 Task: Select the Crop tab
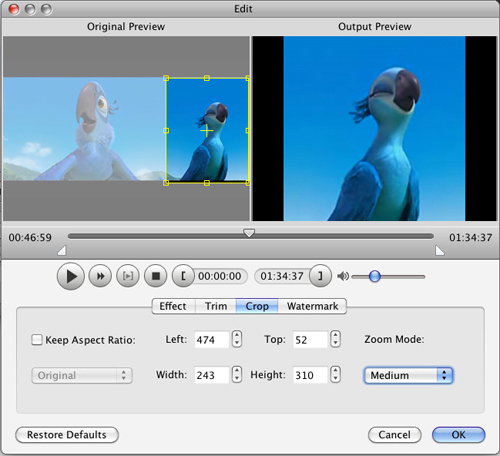[257, 306]
